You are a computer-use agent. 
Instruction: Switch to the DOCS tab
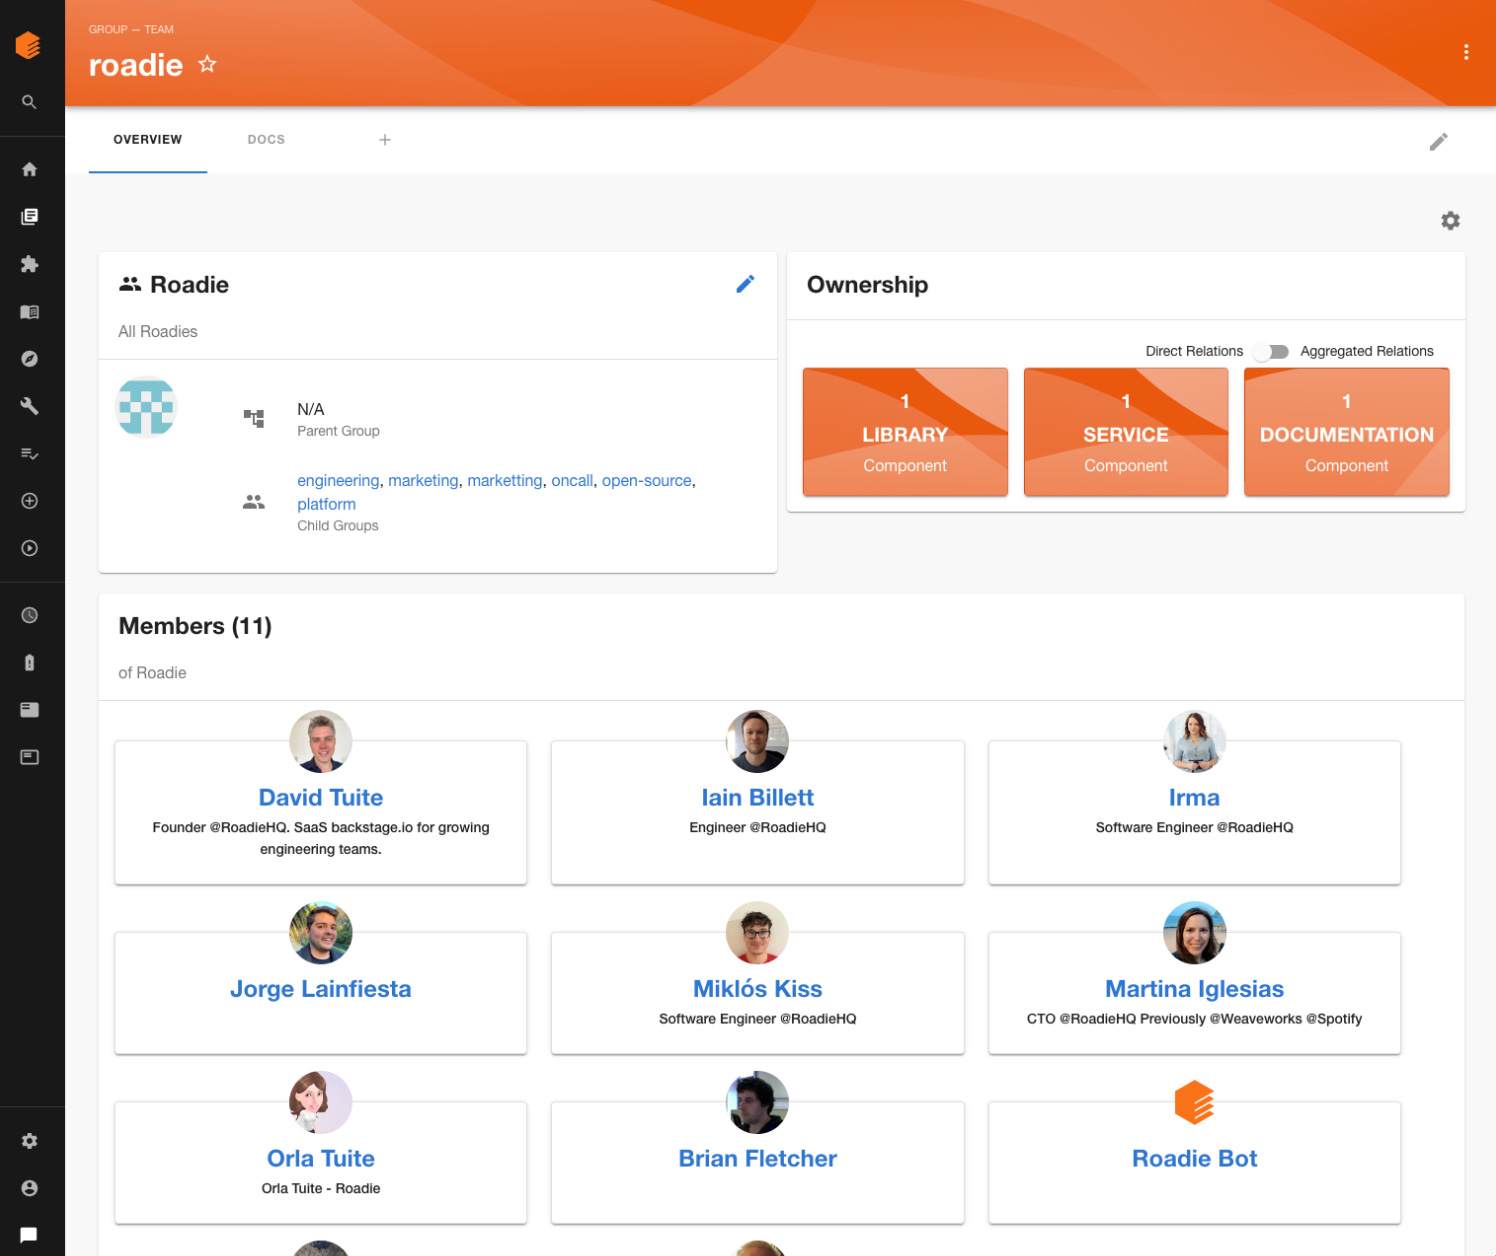(266, 139)
